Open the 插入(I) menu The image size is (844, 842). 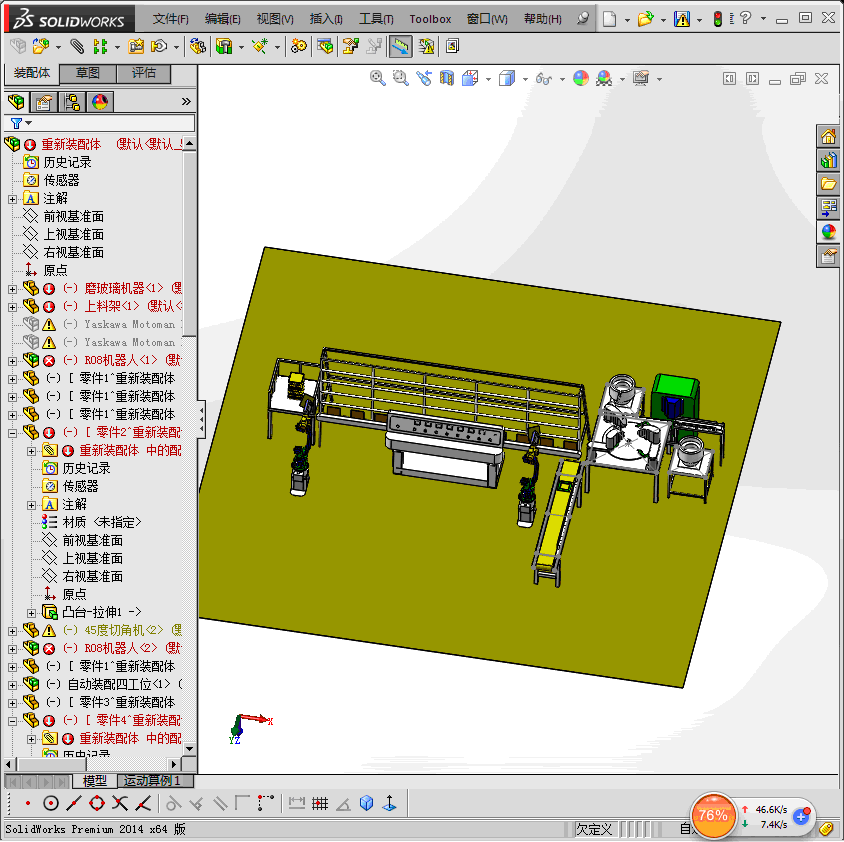[x=326, y=19]
